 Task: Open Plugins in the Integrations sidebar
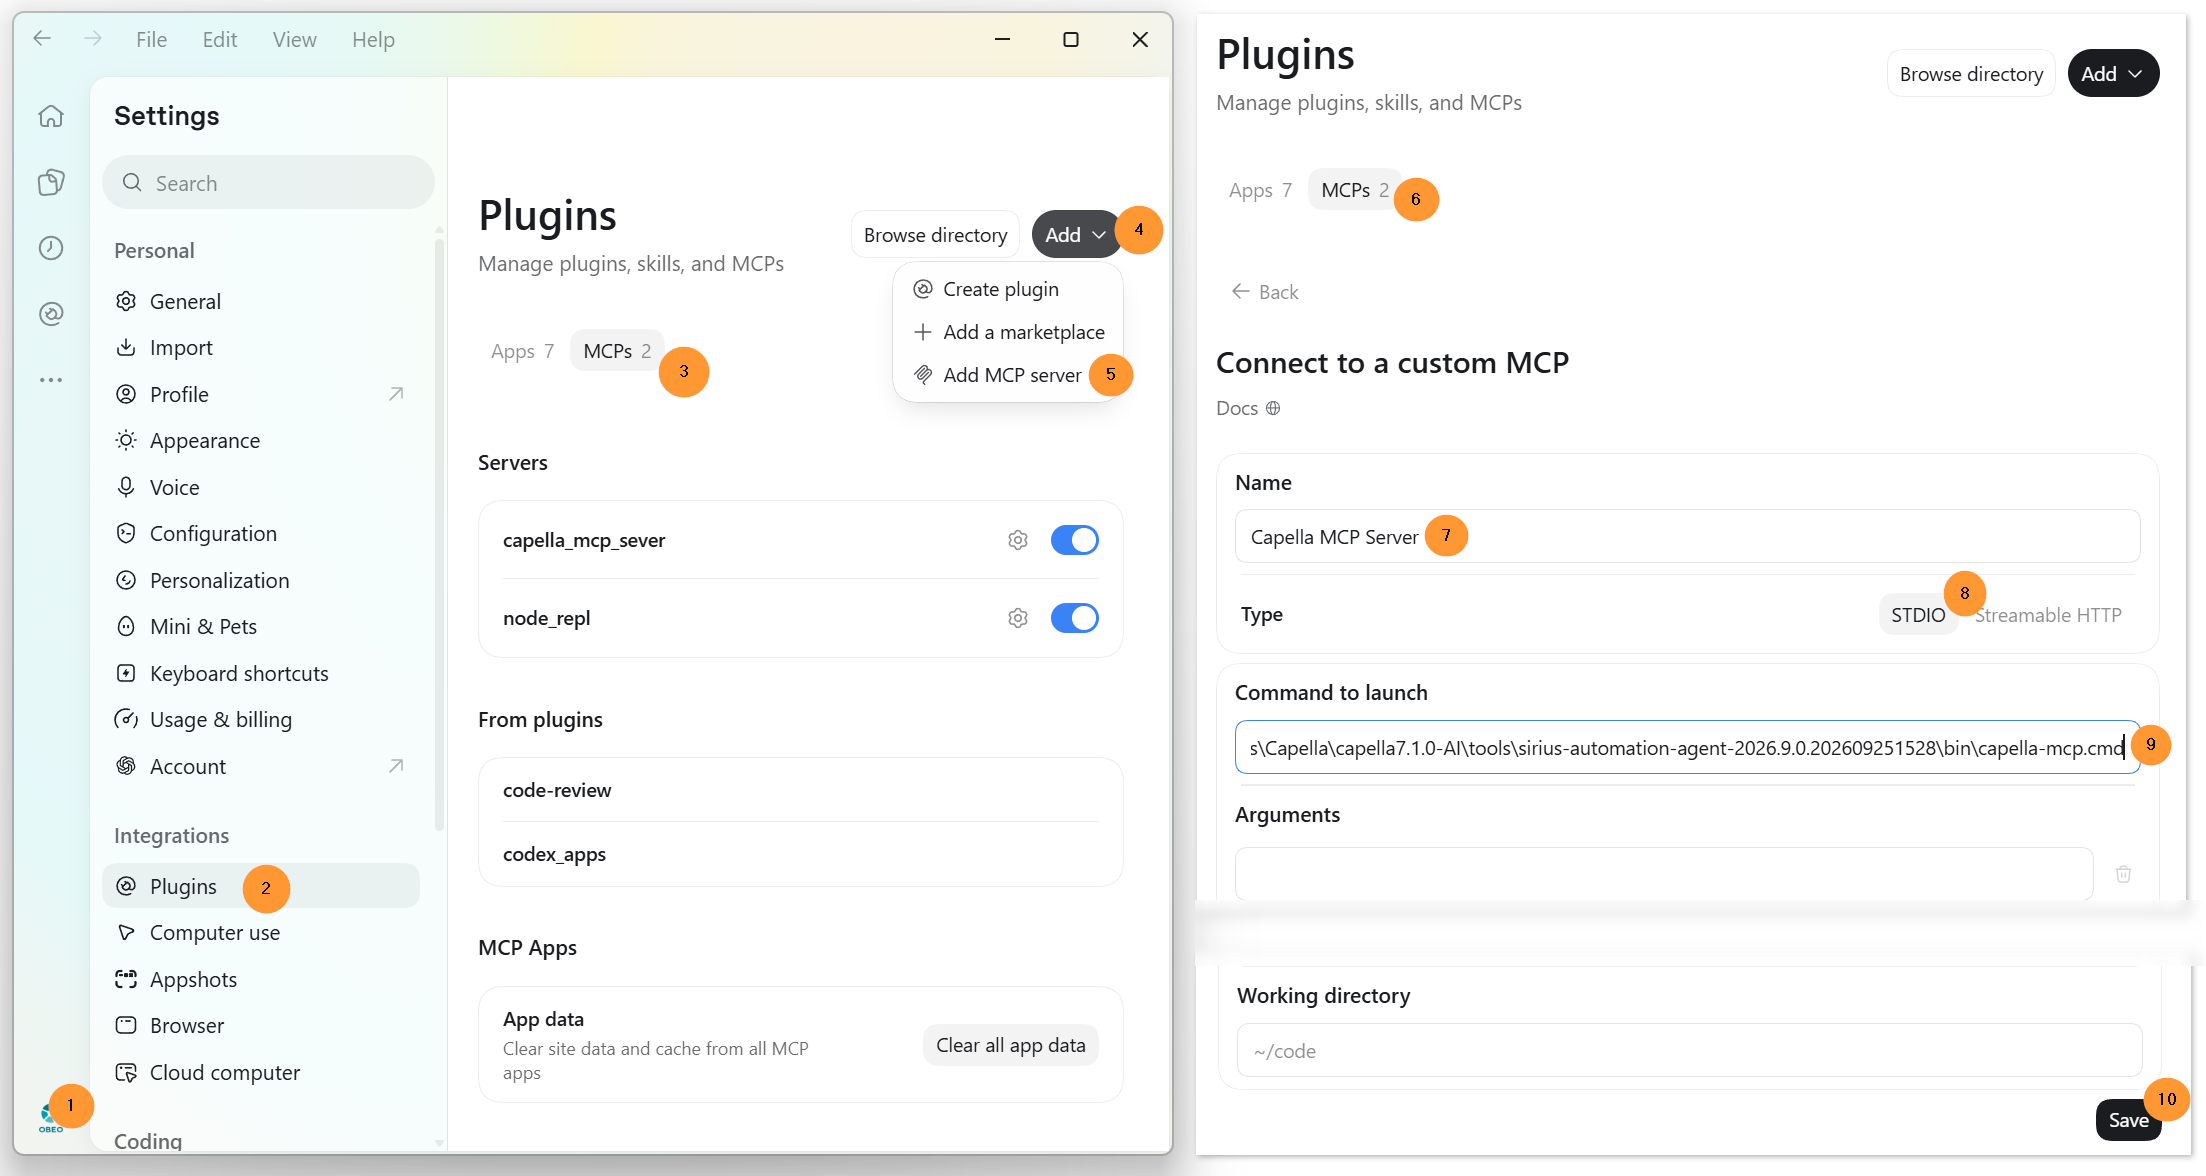point(260,886)
